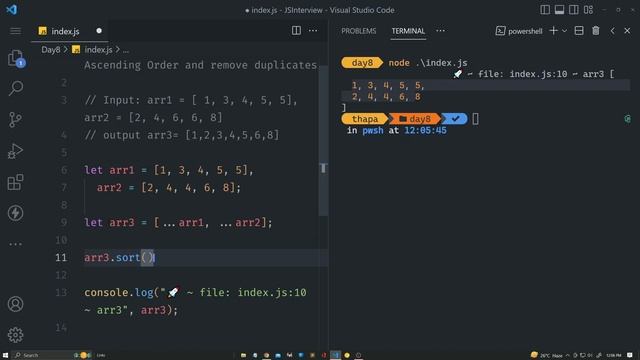Image resolution: width=640 pixels, height=360 pixels.
Task: Click the VS Code logo in title bar
Action: (11, 9)
